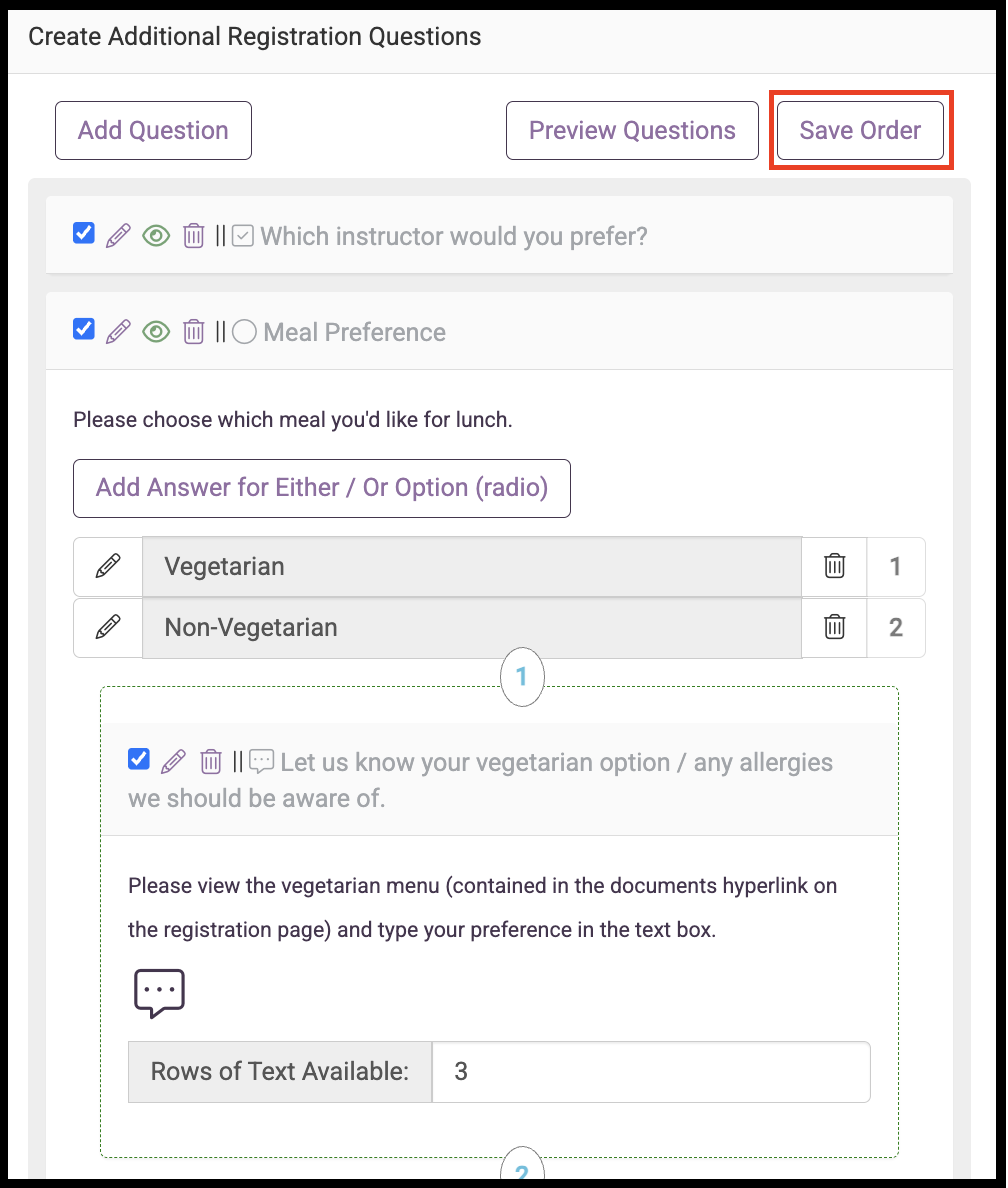Uncheck the instructor question checkbox
The height and width of the screenshot is (1188, 1008).
coord(84,233)
